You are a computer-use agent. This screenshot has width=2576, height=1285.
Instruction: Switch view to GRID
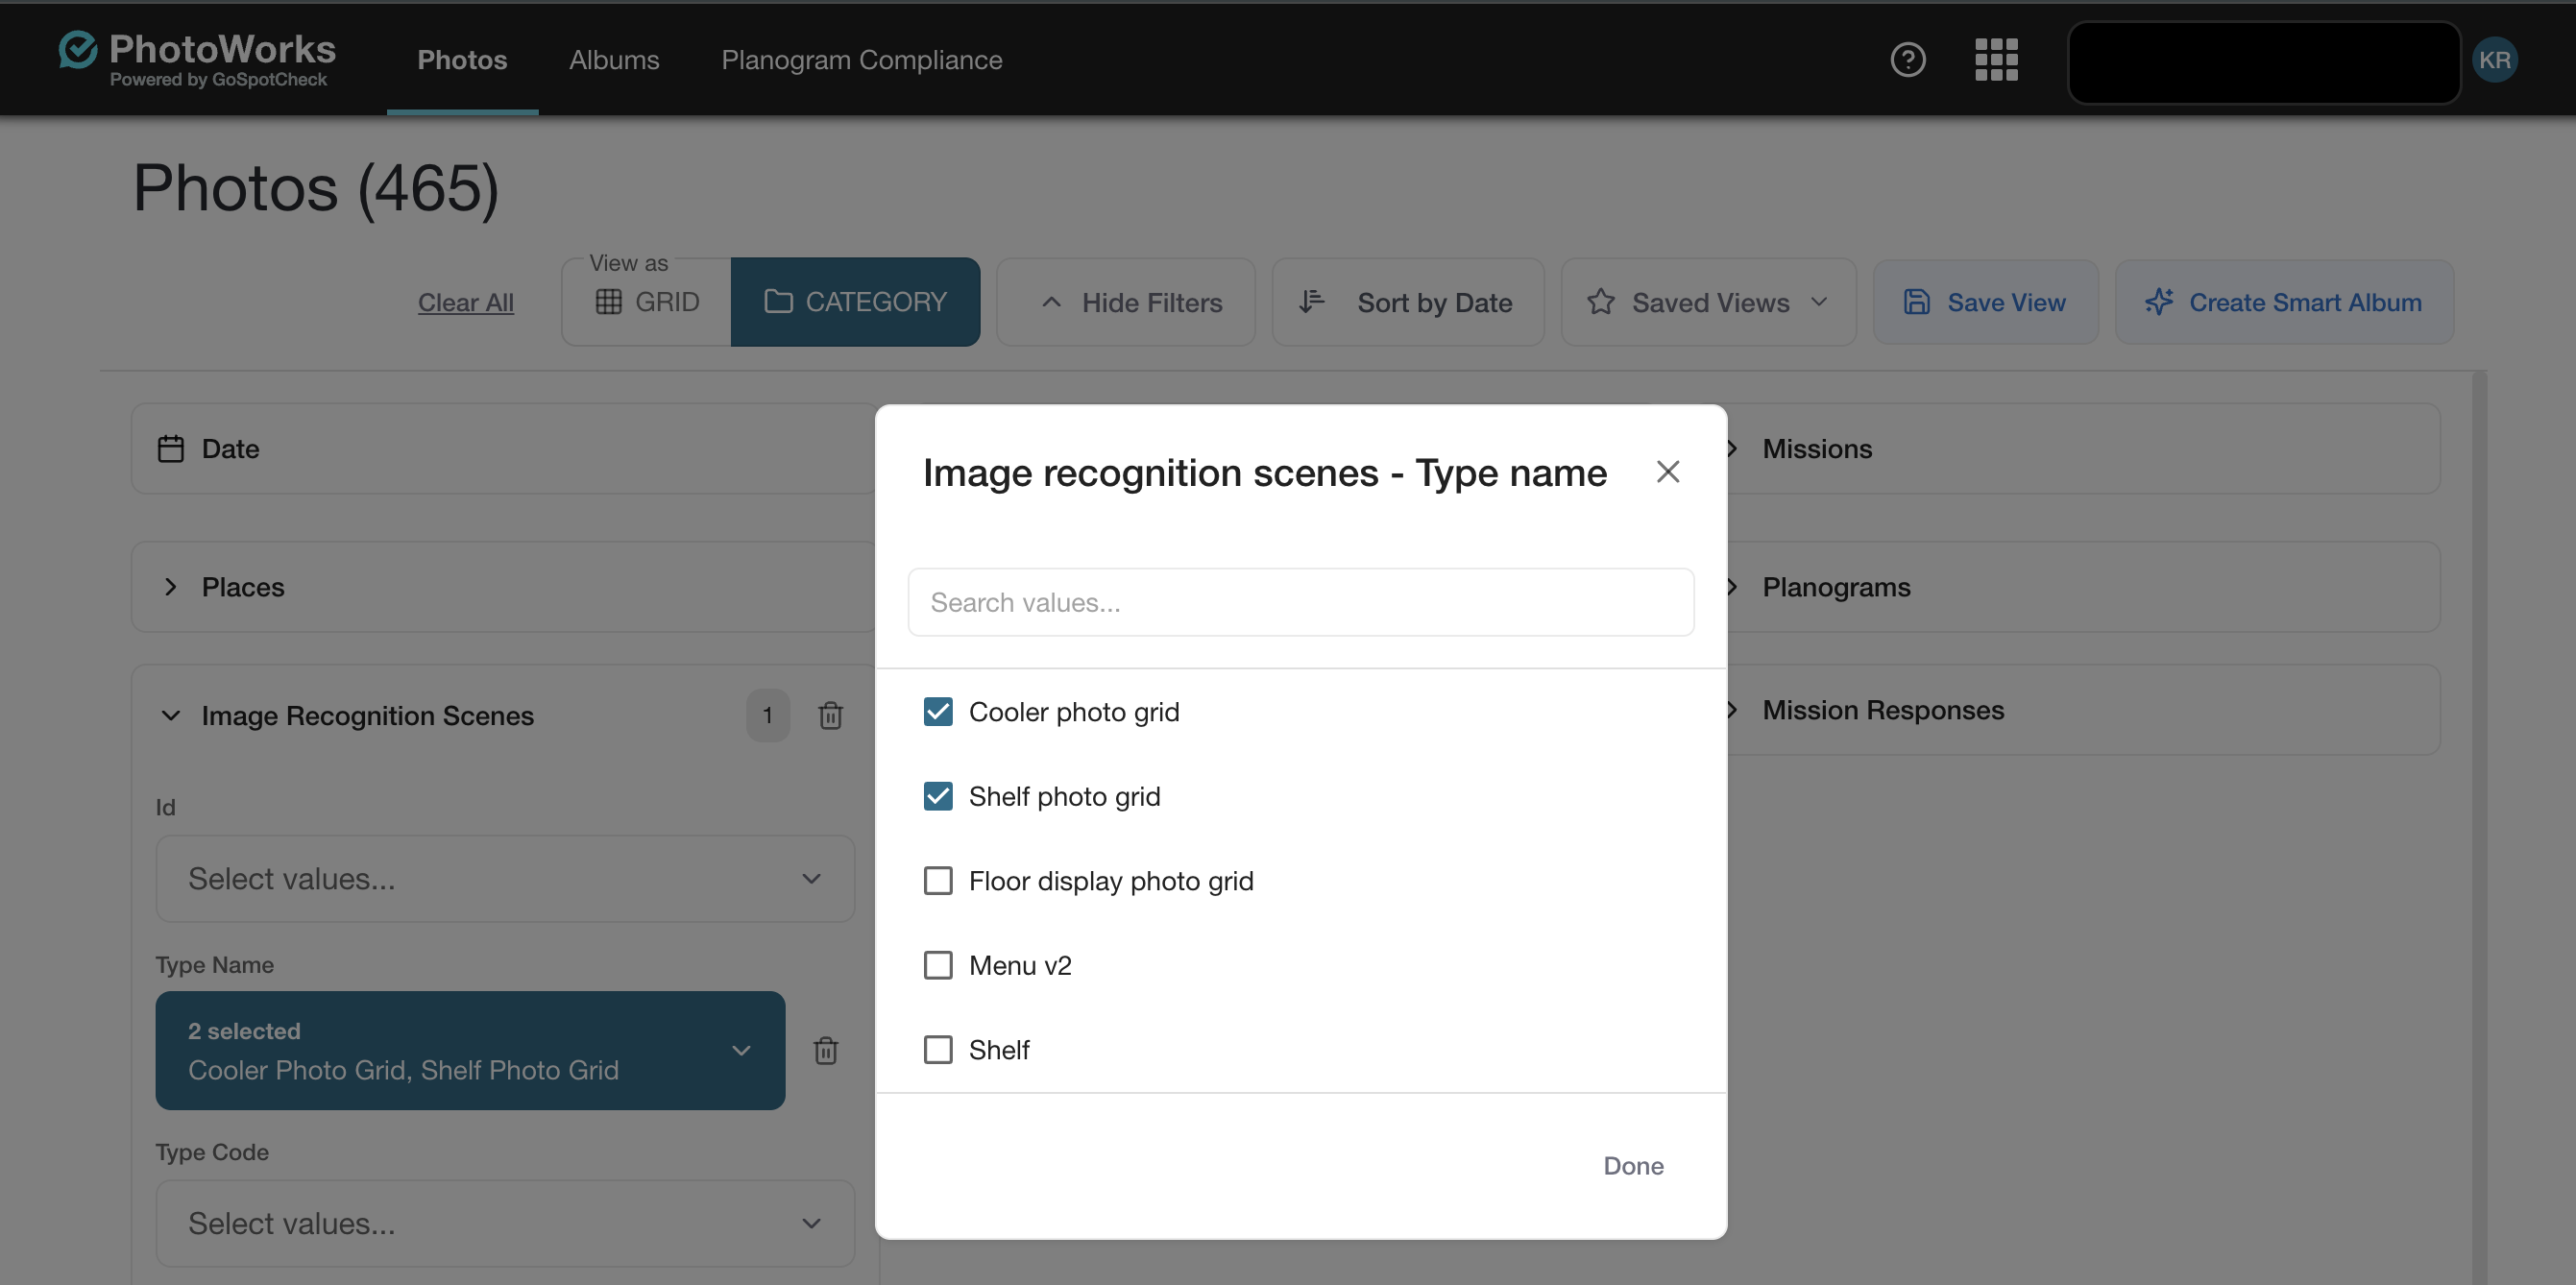coord(647,302)
